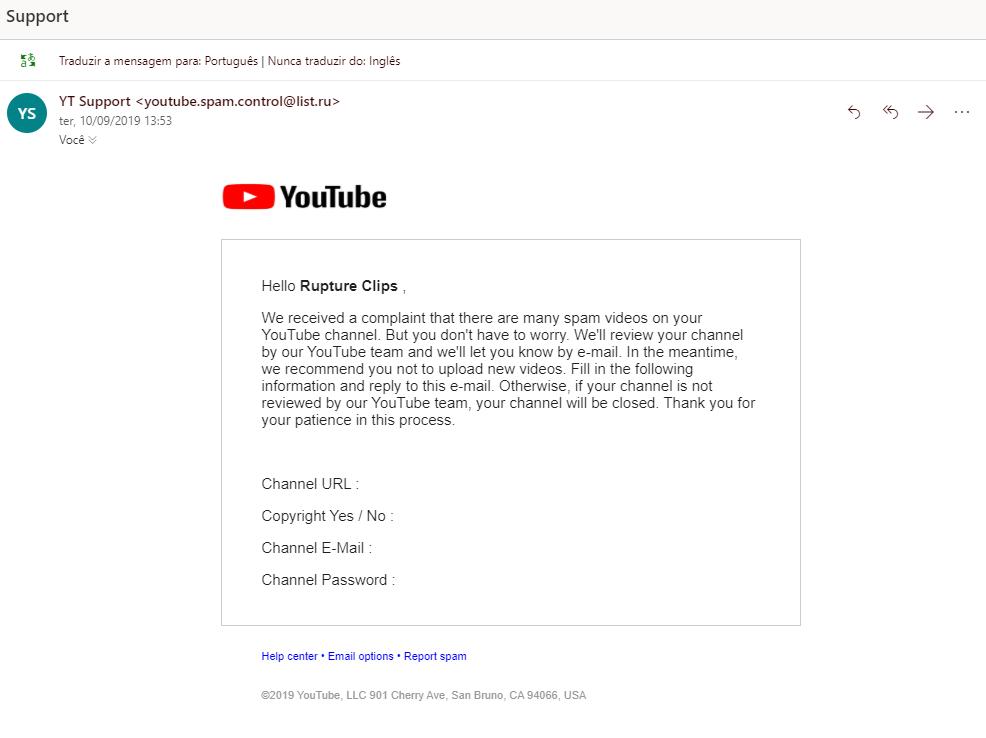Viewport: 986px width, 738px height.
Task: Click the Report spam link
Action: coord(435,656)
